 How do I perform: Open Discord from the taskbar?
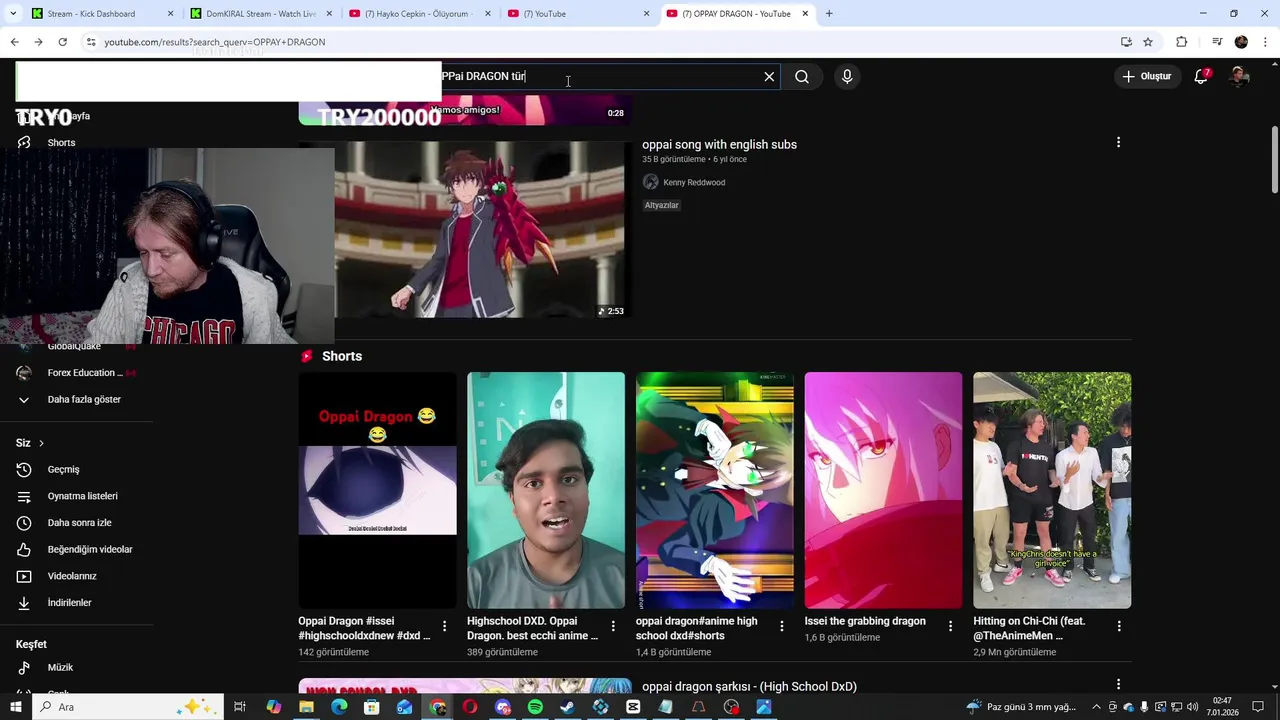tap(502, 707)
